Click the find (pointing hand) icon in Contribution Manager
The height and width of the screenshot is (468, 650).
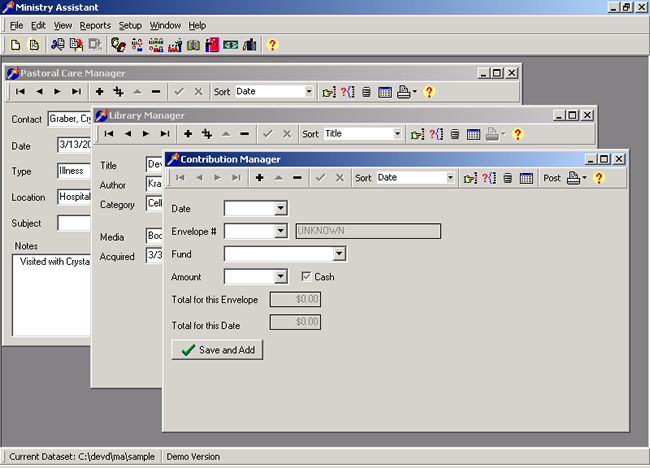click(x=470, y=178)
